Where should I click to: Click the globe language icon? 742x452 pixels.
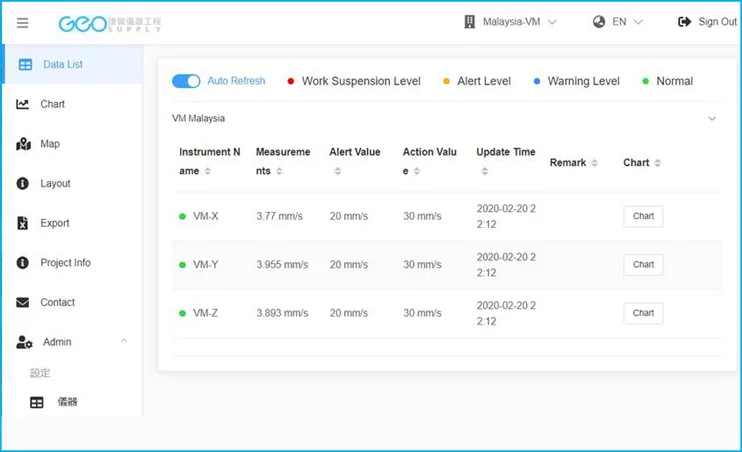click(x=599, y=22)
